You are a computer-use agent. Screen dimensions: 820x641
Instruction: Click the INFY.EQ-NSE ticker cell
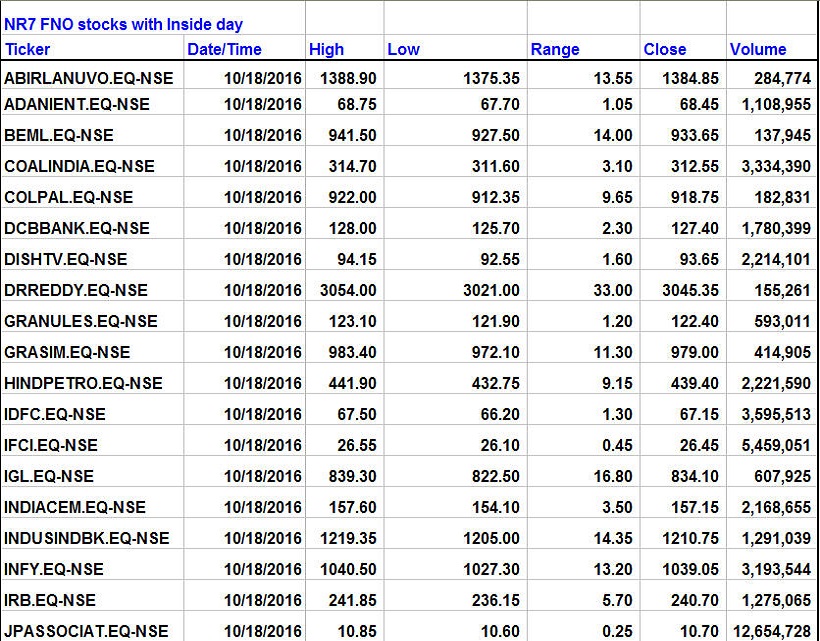(54, 569)
